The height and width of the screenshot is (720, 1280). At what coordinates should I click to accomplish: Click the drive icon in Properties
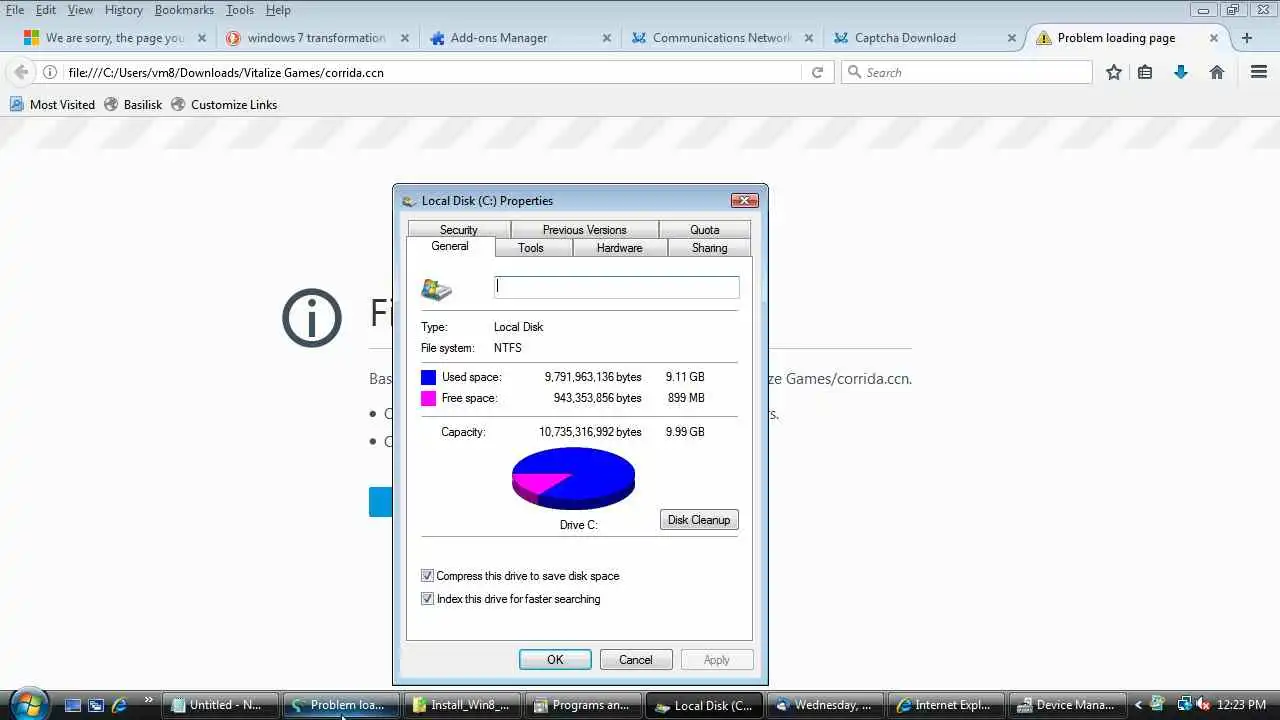pyautogui.click(x=437, y=289)
